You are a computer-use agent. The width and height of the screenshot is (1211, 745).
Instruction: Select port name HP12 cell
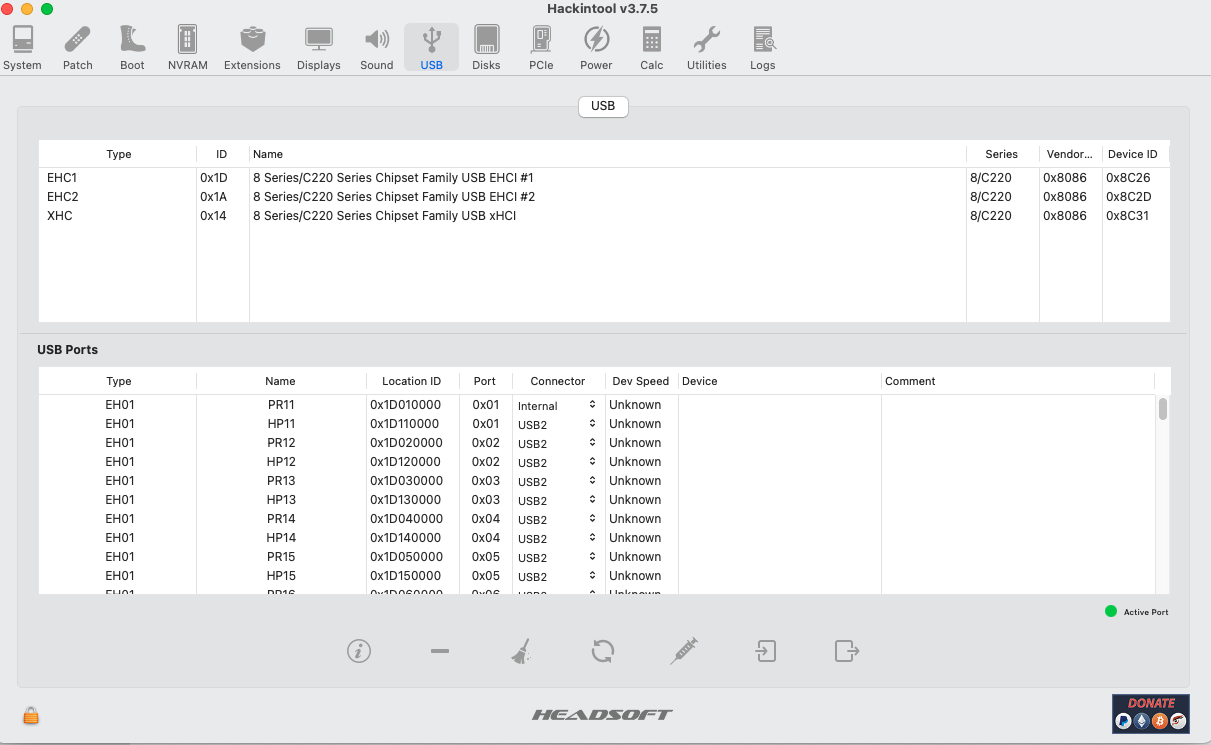(281, 462)
